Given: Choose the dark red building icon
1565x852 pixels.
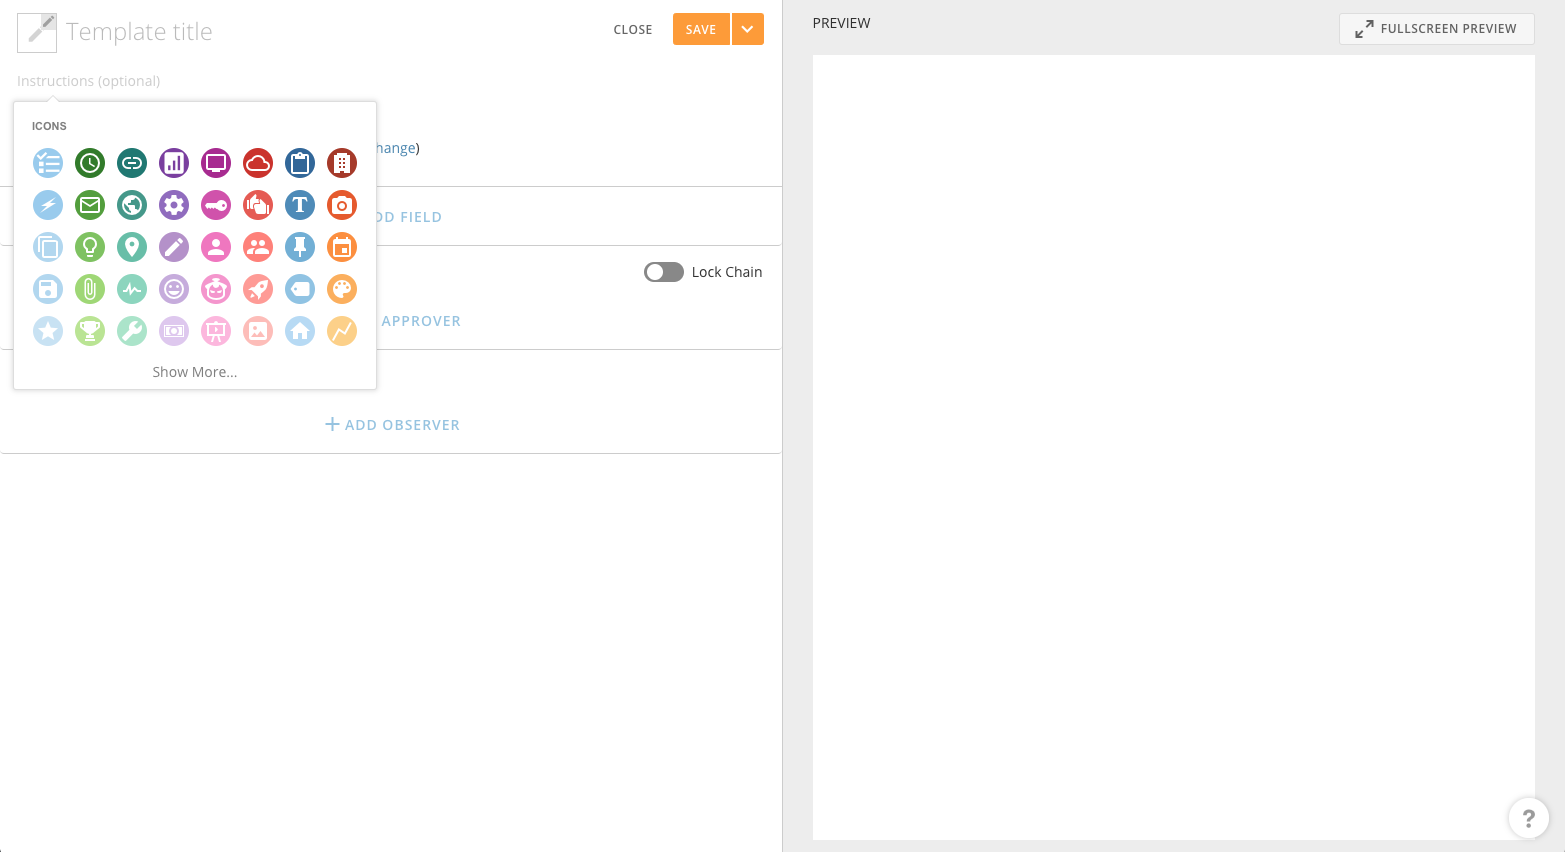Looking at the screenshot, I should [x=342, y=163].
